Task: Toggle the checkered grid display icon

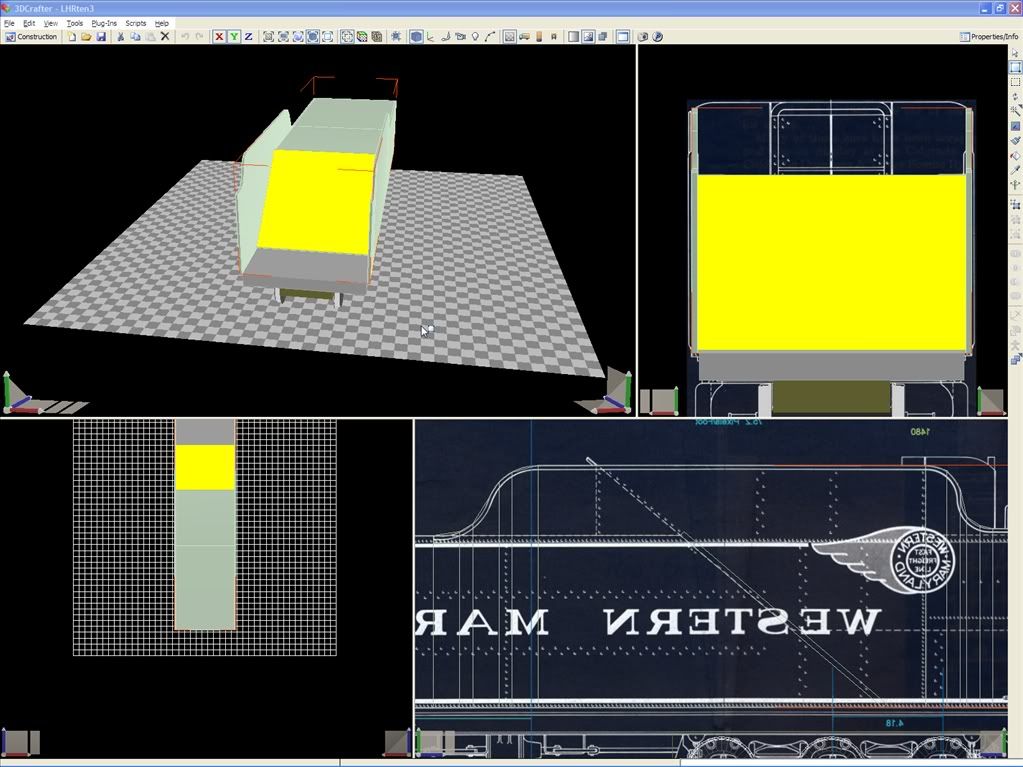Action: 510,37
